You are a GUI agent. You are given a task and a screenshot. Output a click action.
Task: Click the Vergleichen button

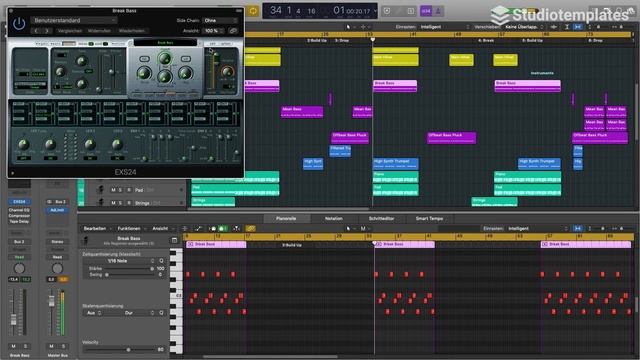(69, 31)
